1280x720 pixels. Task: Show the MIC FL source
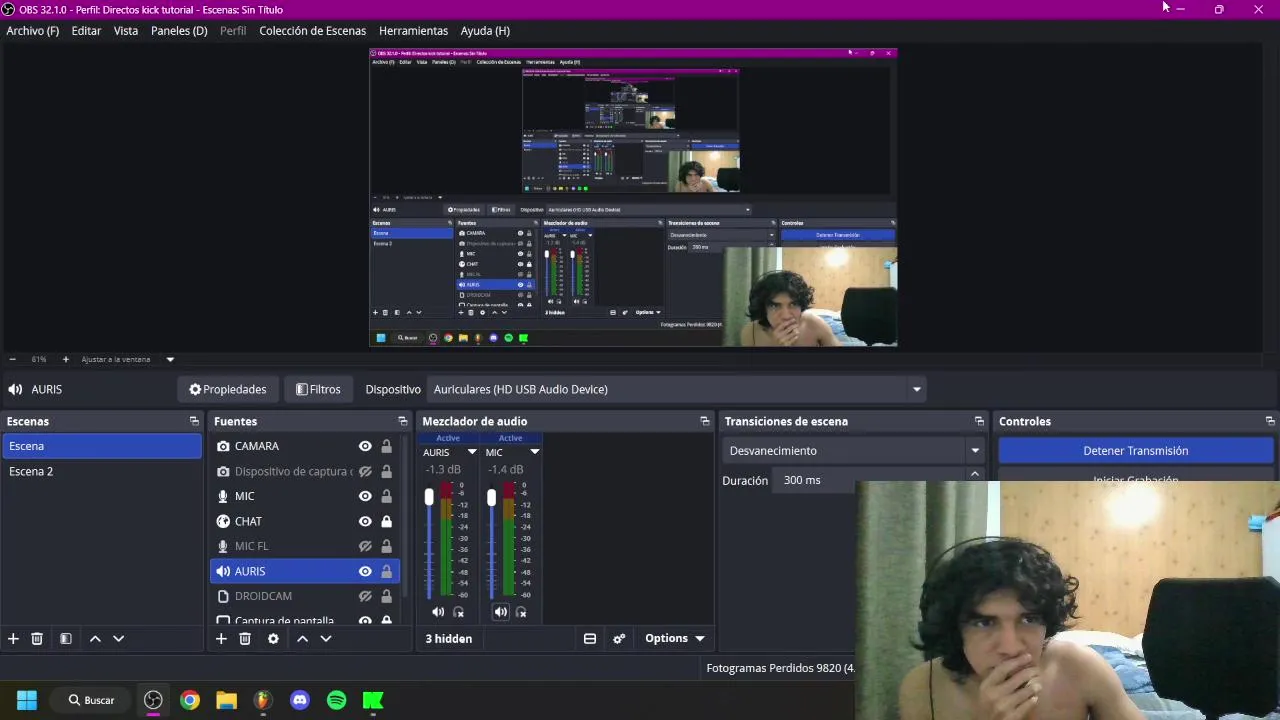tap(365, 547)
